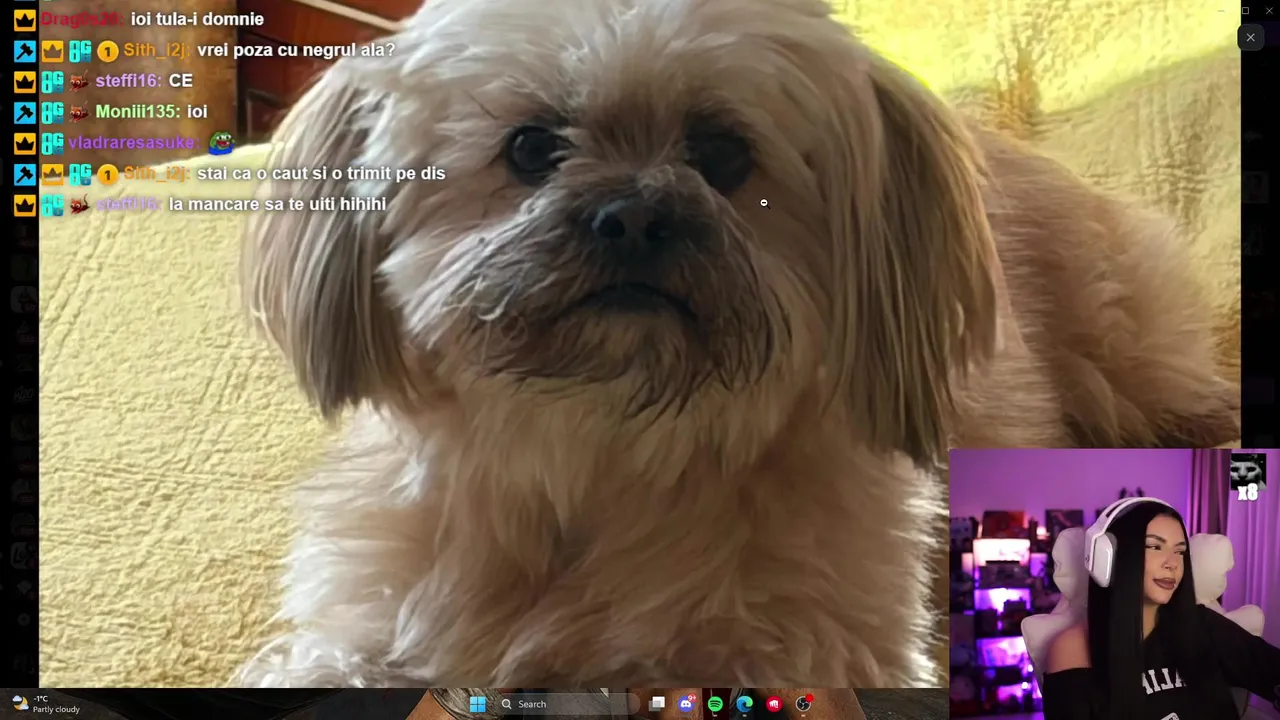Open the Partly cloudy weather widget
Screen dimensions: 1280x720
point(45,704)
